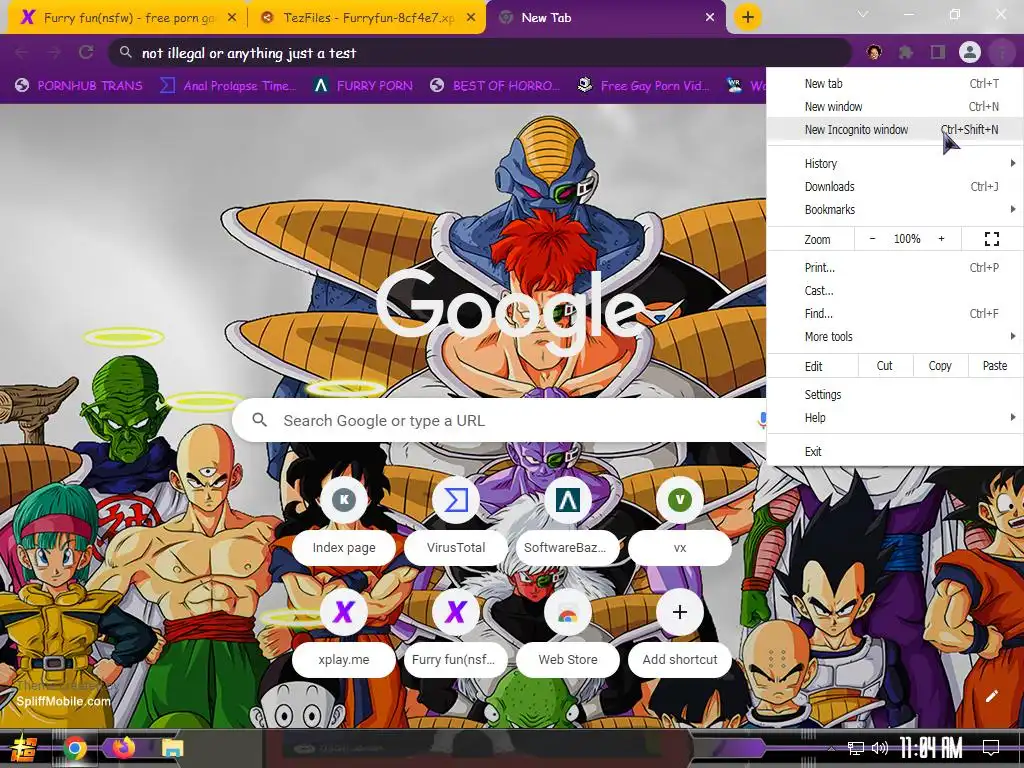Select Exit menu item
Image resolution: width=1024 pixels, height=768 pixels.
pos(895,451)
